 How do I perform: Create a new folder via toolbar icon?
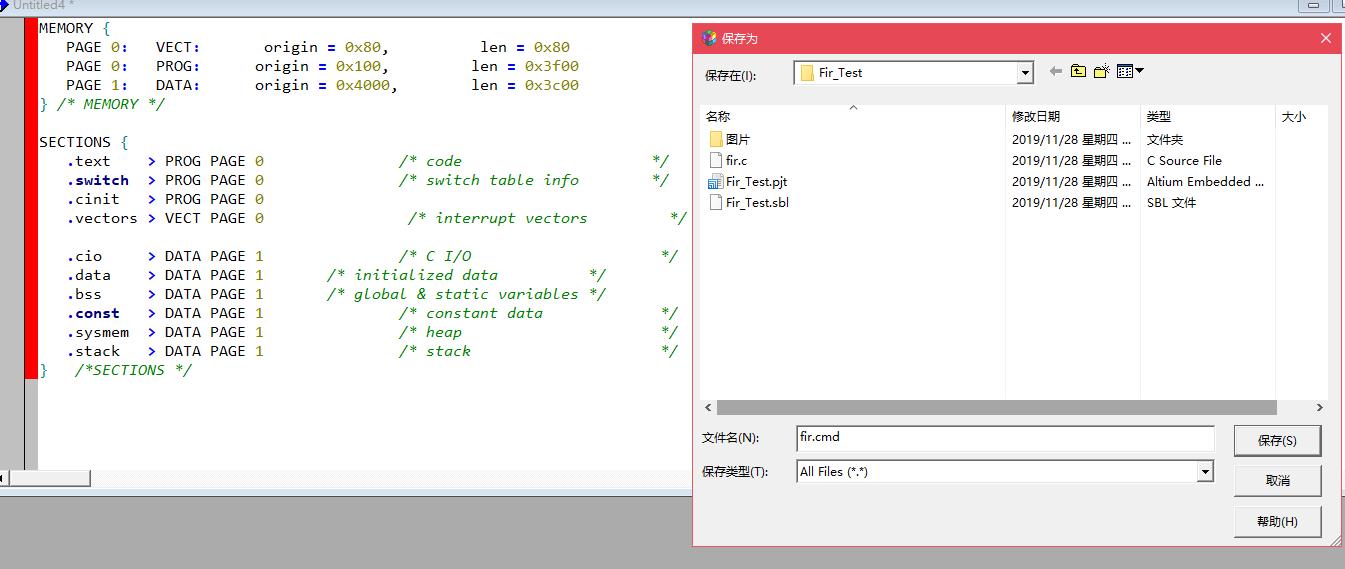(x=1101, y=72)
